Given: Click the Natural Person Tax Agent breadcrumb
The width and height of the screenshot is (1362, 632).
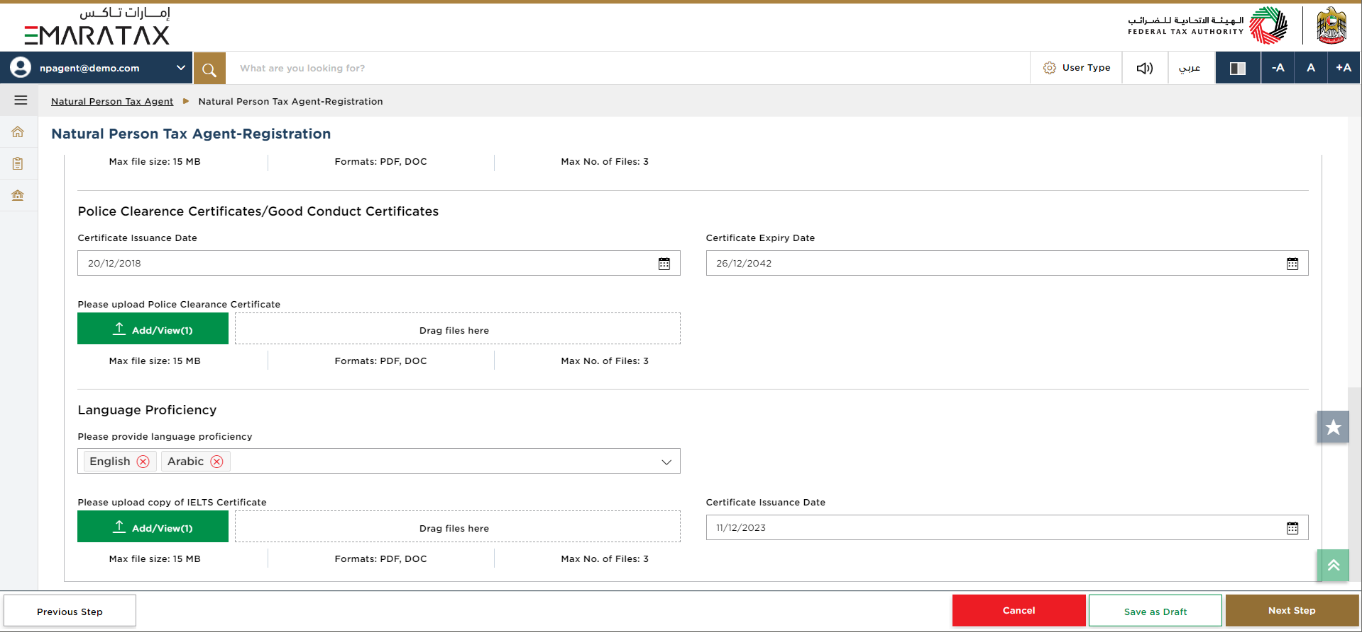Looking at the screenshot, I should pos(112,101).
